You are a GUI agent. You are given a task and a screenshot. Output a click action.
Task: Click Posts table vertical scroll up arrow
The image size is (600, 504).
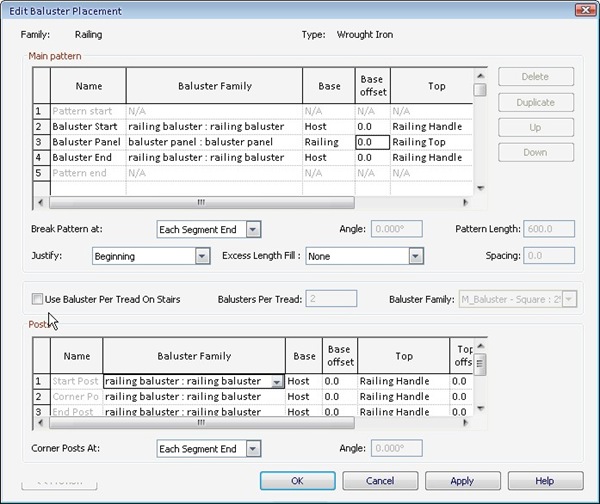coord(480,347)
